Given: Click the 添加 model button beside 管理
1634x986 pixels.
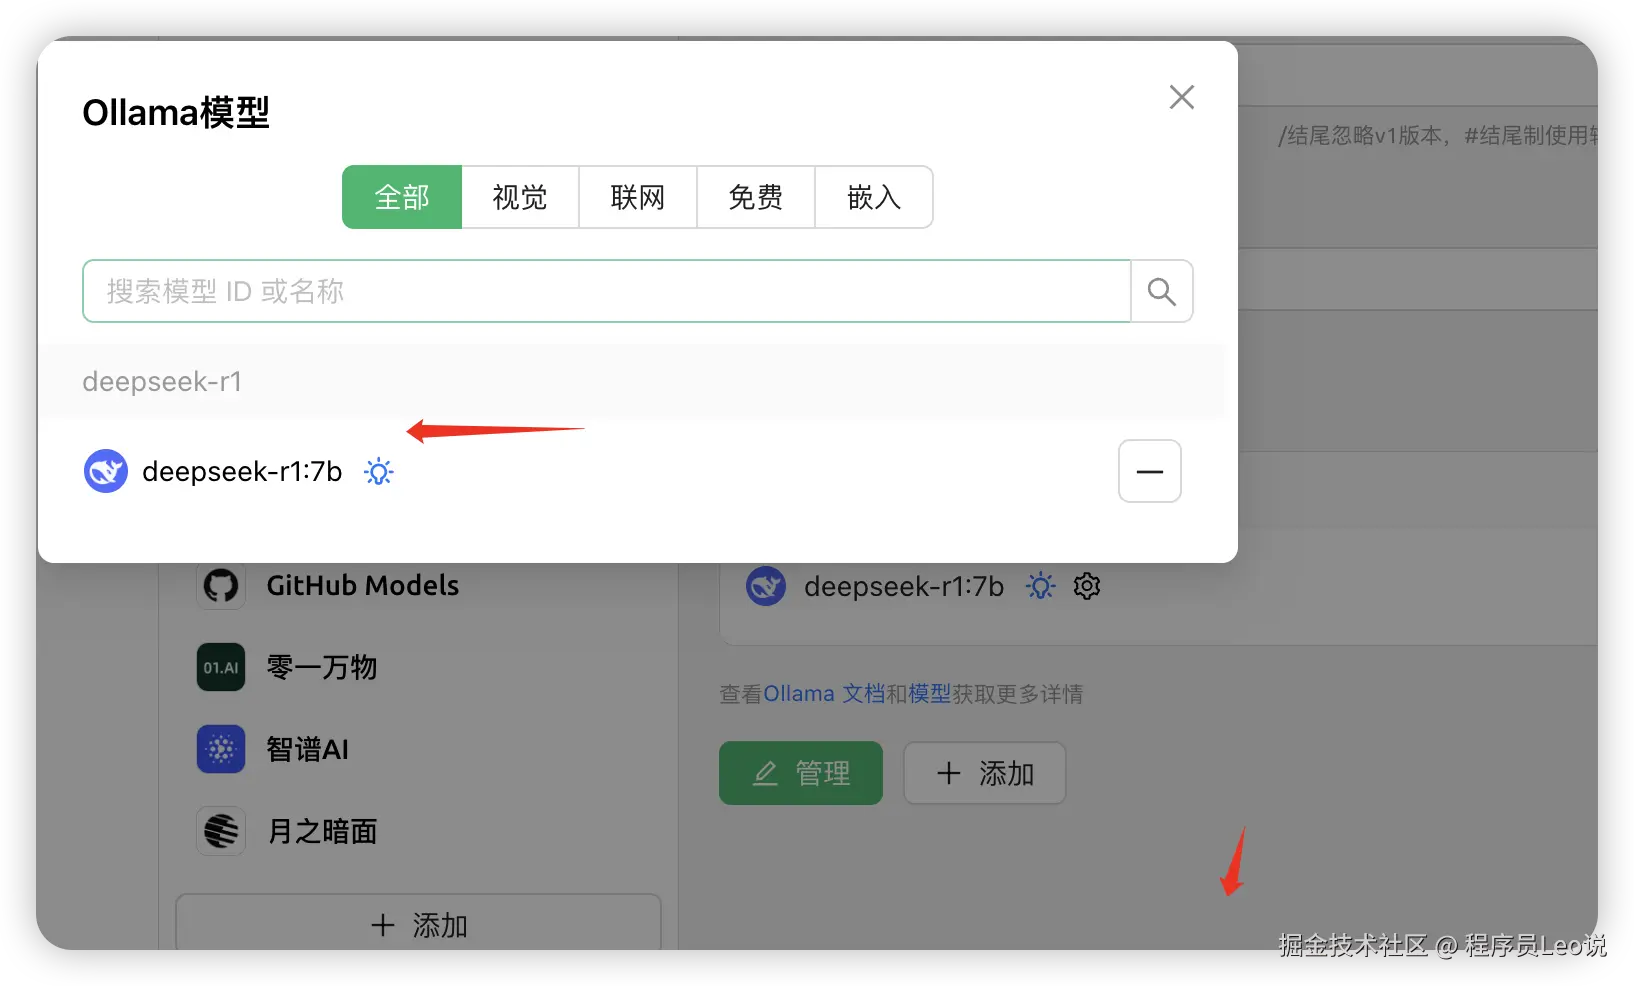Looking at the screenshot, I should pyautogui.click(x=985, y=773).
